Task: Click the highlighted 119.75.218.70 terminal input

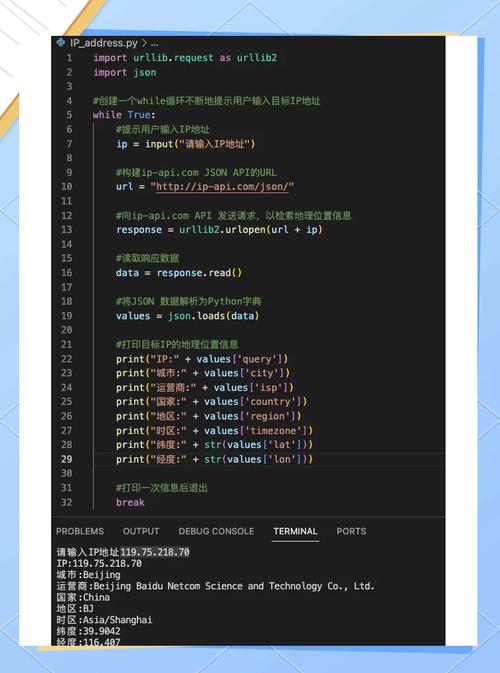Action: (155, 552)
